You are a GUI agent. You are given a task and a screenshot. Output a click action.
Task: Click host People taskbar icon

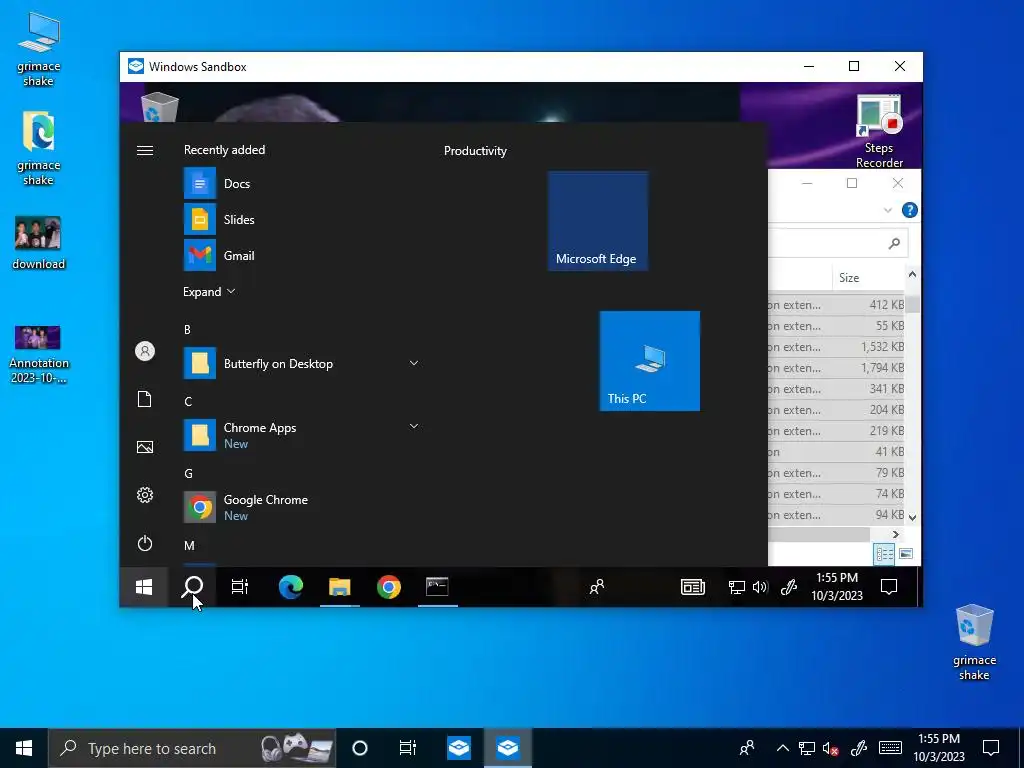tap(747, 748)
